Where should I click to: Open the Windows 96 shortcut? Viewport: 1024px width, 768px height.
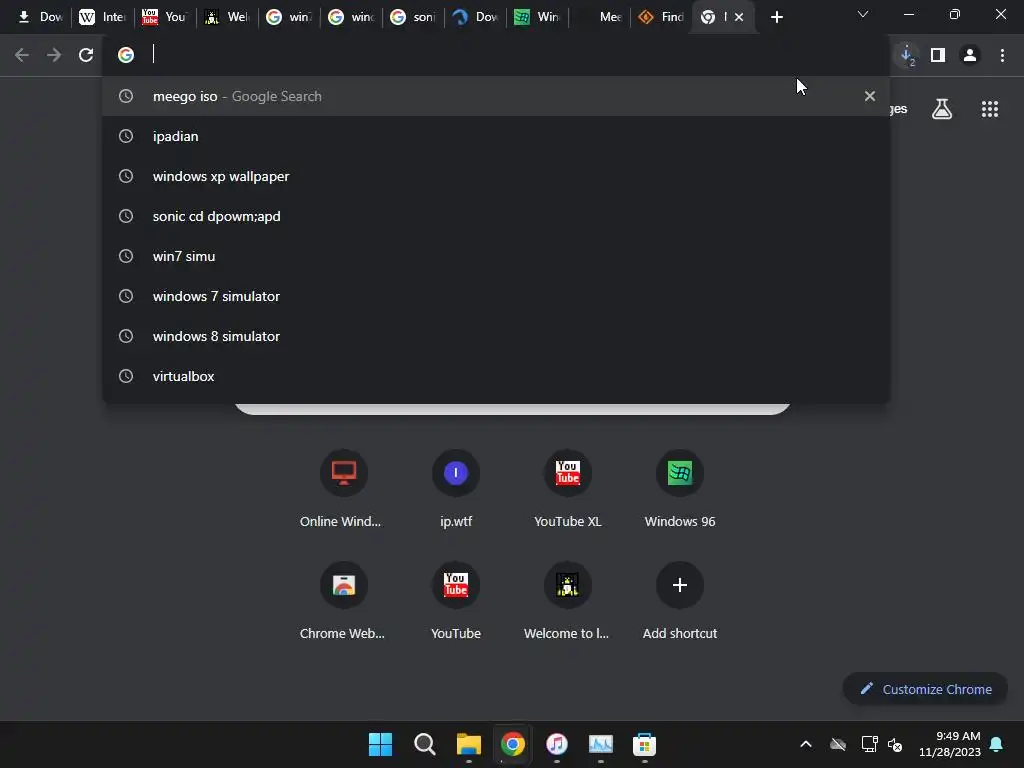tap(679, 488)
